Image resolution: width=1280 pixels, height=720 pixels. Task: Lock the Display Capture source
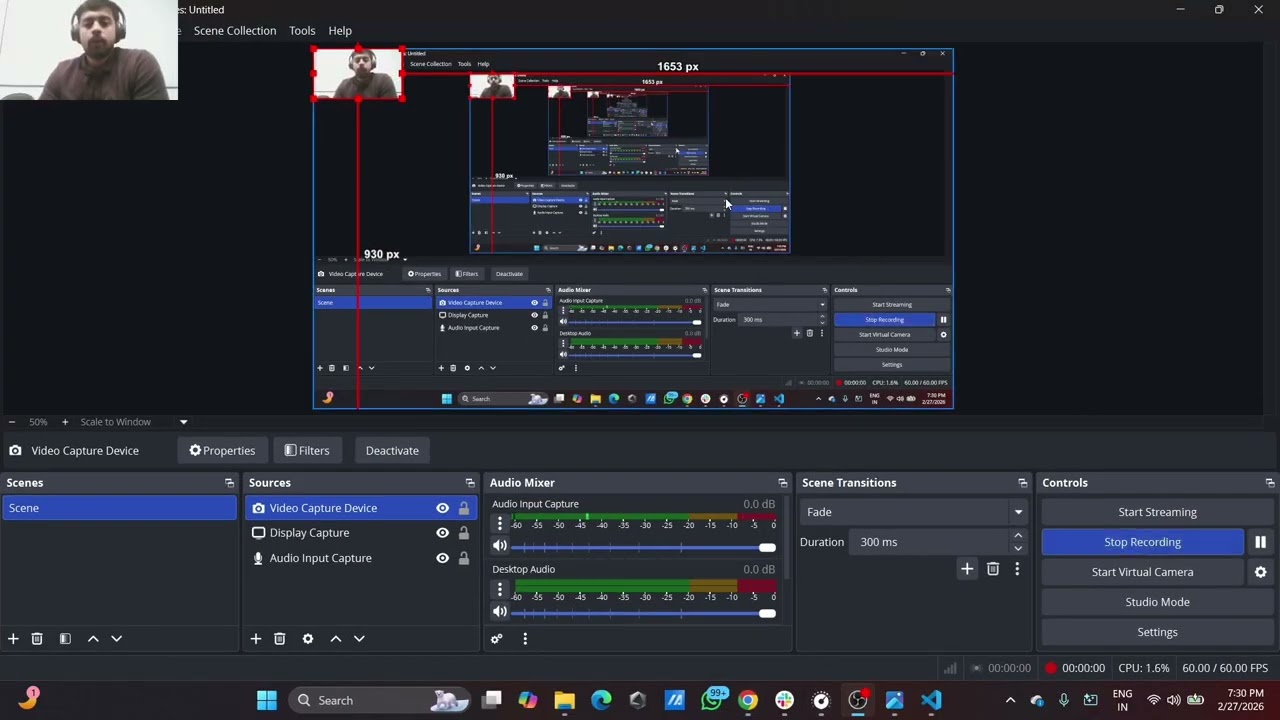(464, 533)
